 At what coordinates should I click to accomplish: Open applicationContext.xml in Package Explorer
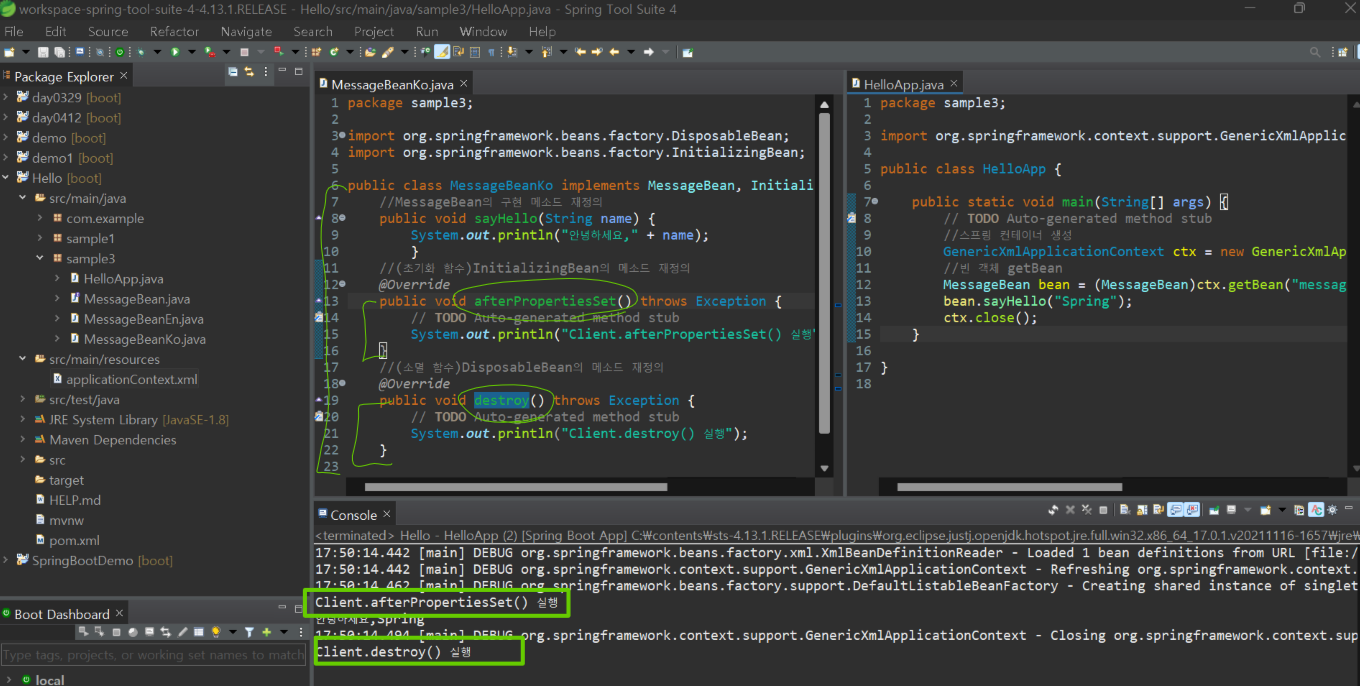point(131,379)
